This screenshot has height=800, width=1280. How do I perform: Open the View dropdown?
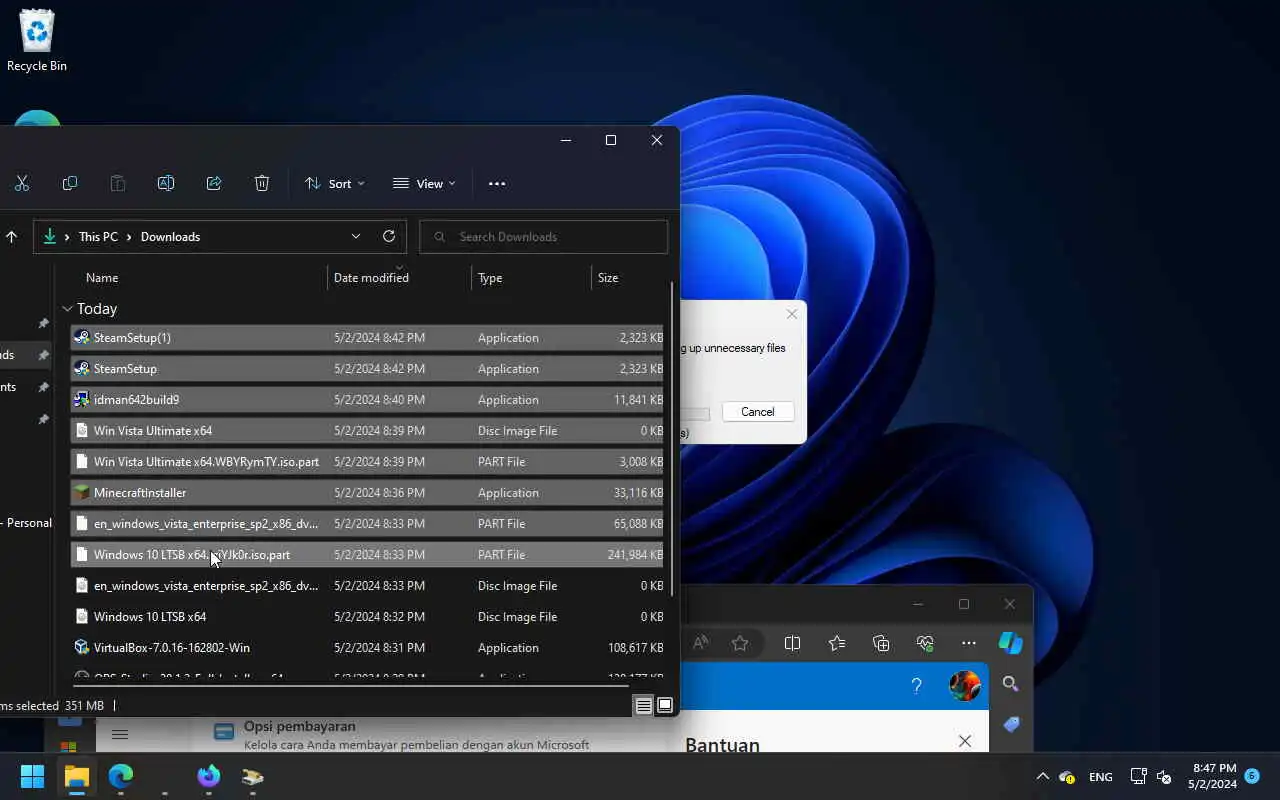(424, 184)
